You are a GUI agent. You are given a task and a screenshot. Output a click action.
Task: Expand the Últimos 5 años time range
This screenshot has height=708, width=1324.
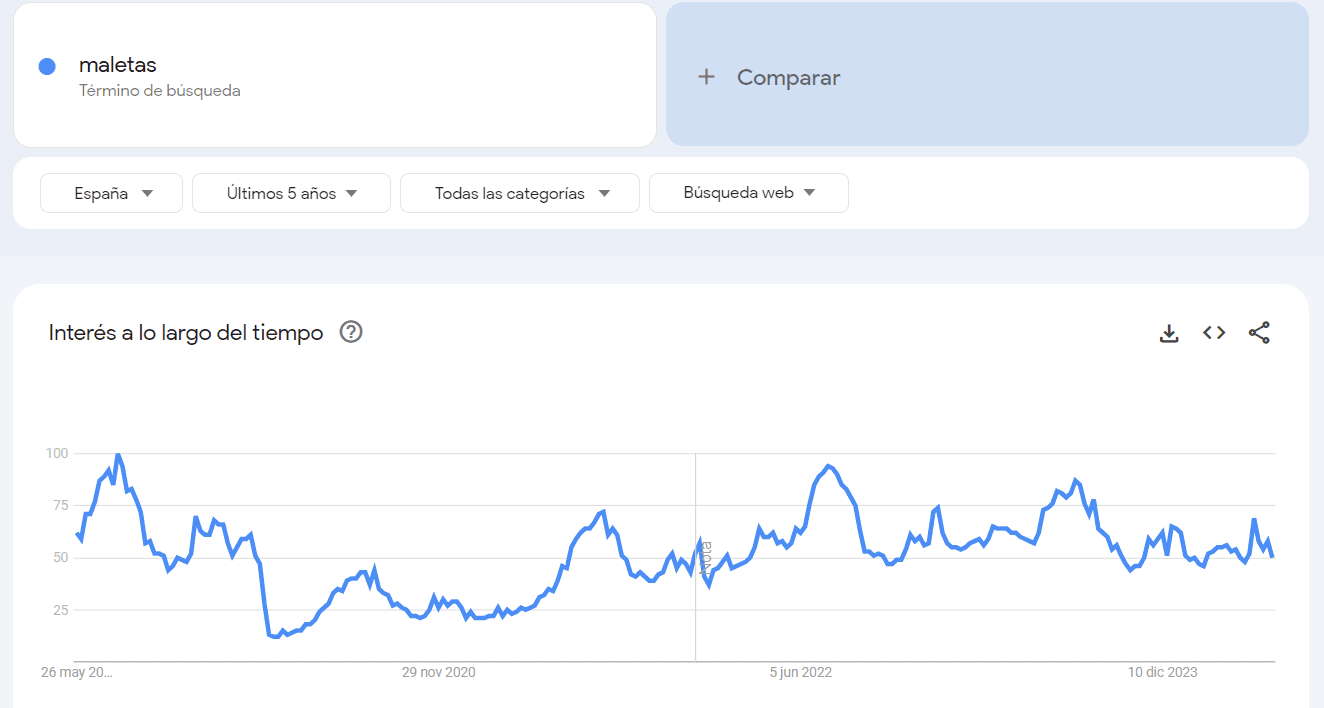click(291, 193)
